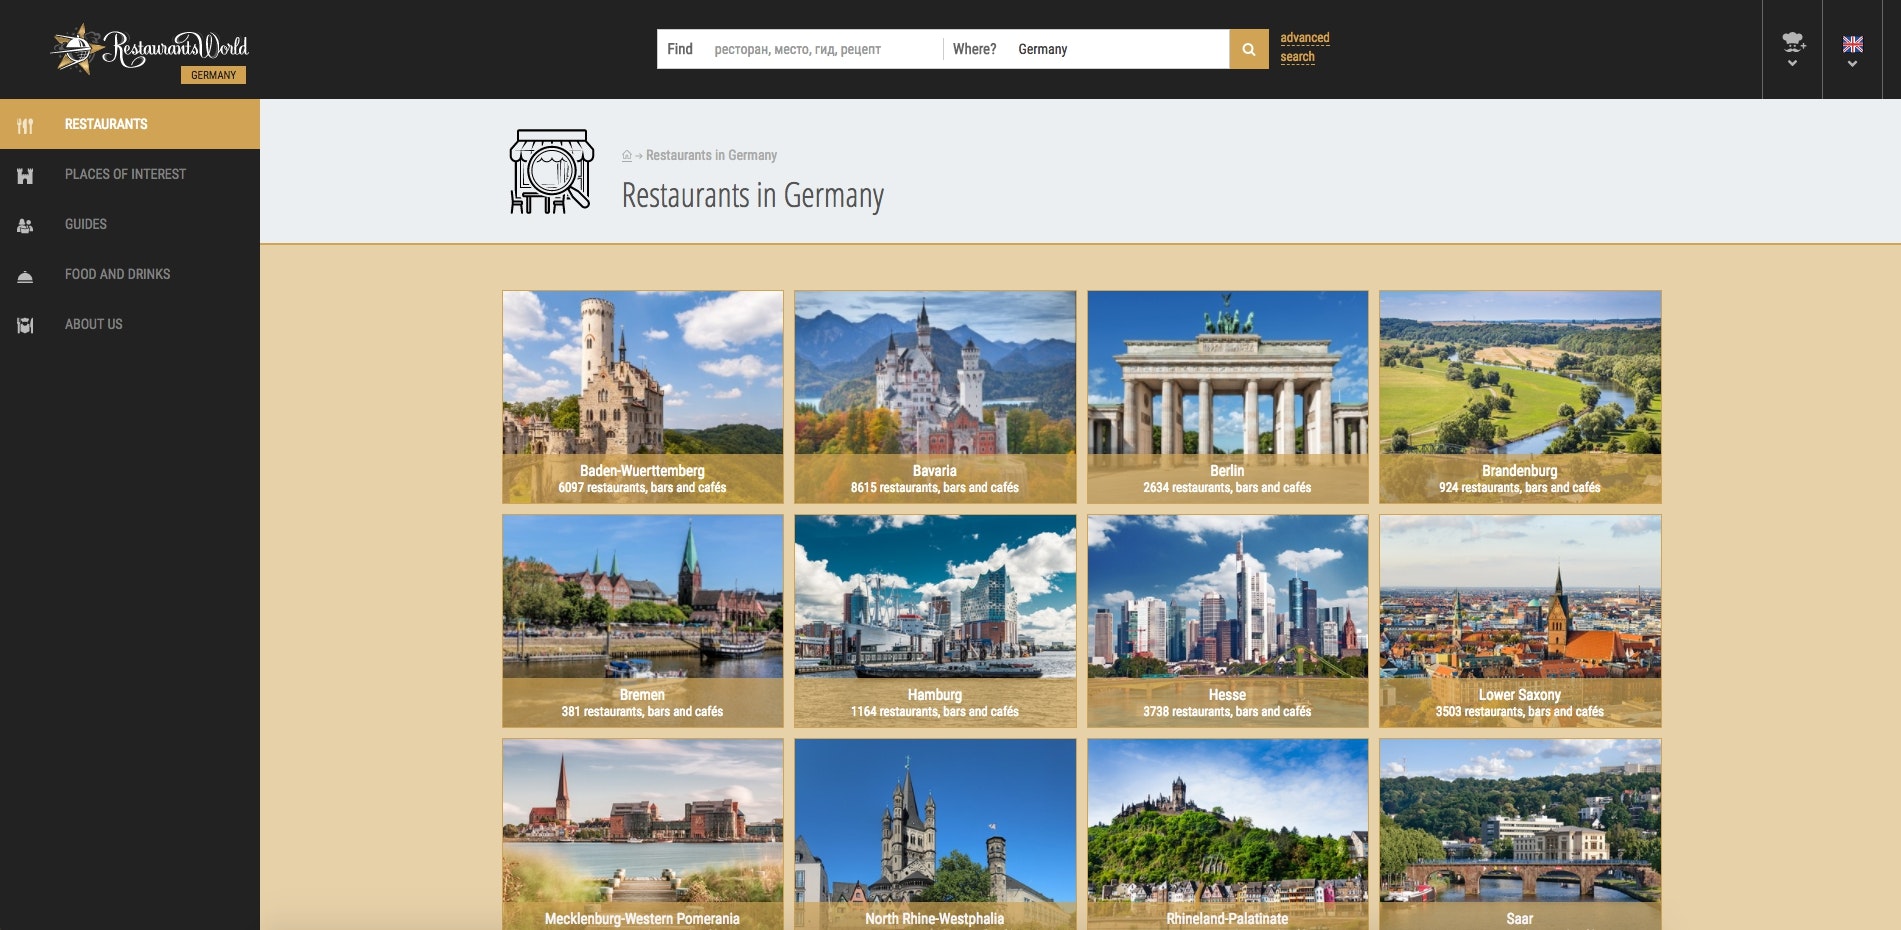Click inside the Find search field
1901x930 pixels.
point(820,48)
